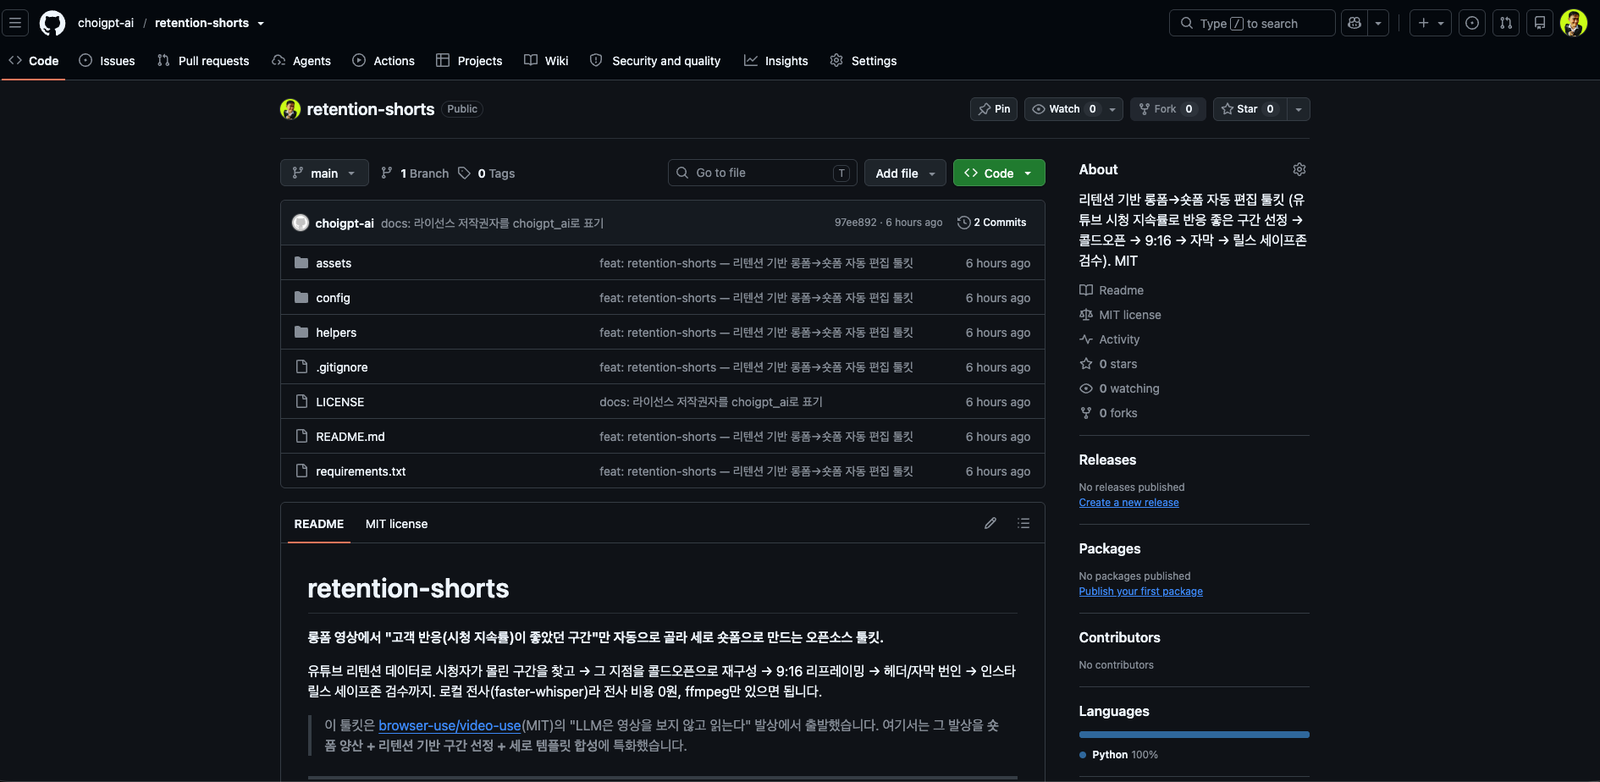Click the Type / to search box
This screenshot has width=1600, height=782.
point(1252,23)
